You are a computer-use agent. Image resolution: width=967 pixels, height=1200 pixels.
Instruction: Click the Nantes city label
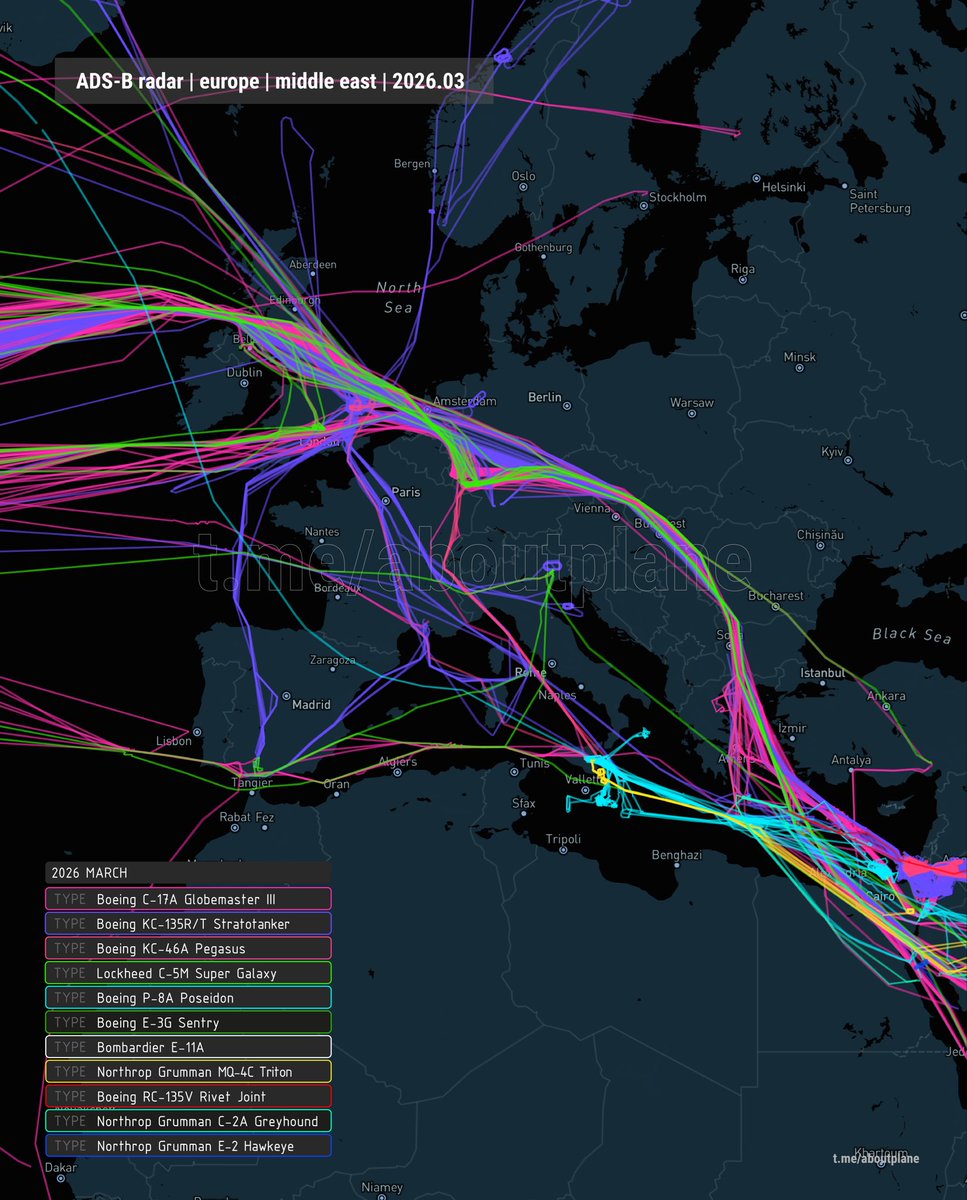tap(322, 532)
